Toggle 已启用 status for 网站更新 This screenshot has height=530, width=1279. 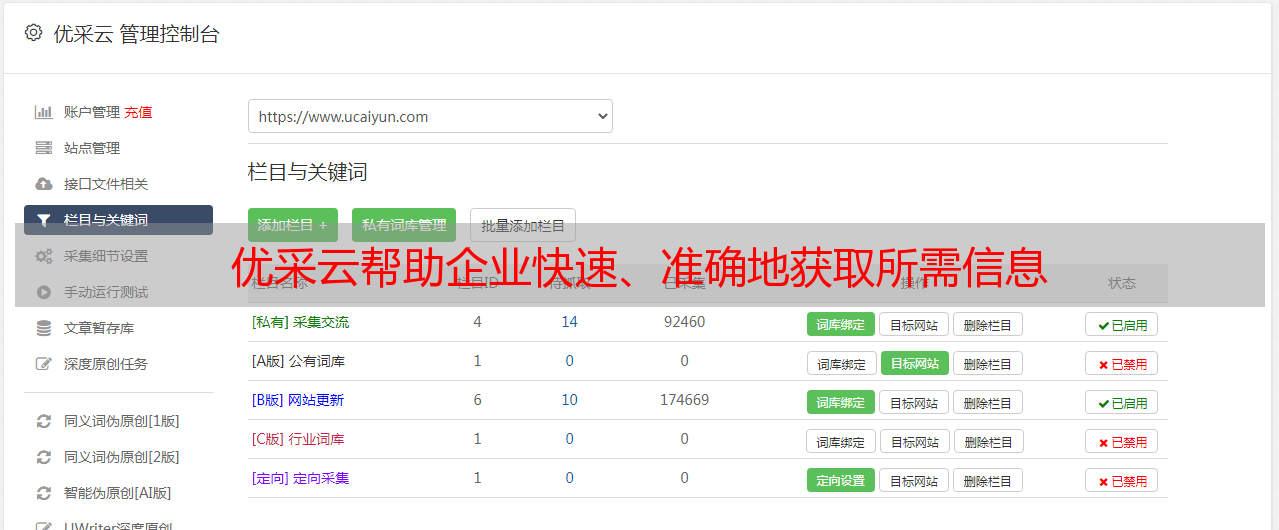(1122, 402)
